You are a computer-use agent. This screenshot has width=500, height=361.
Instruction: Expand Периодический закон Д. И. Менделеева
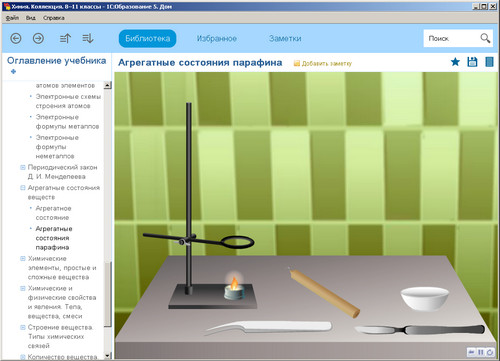pos(23,167)
